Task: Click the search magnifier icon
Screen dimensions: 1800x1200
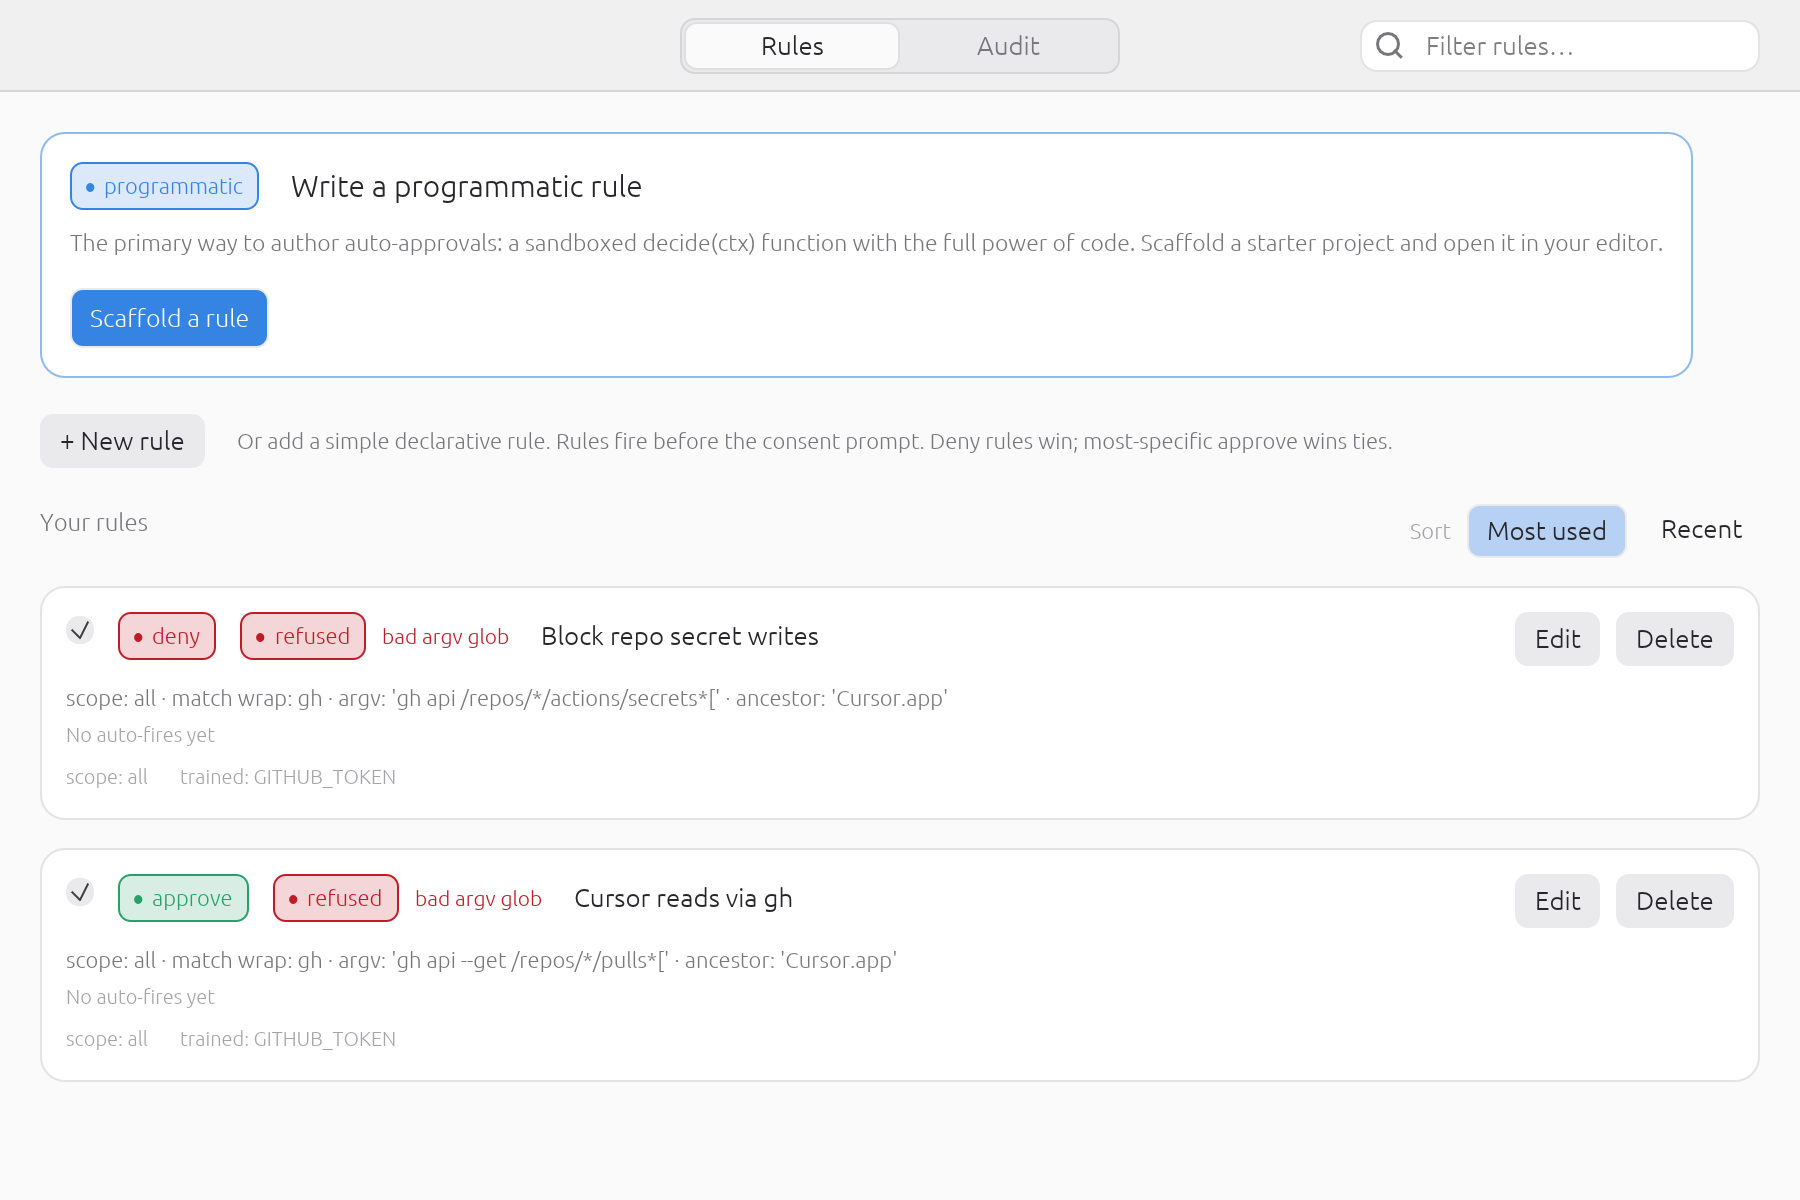Action: 1389,46
